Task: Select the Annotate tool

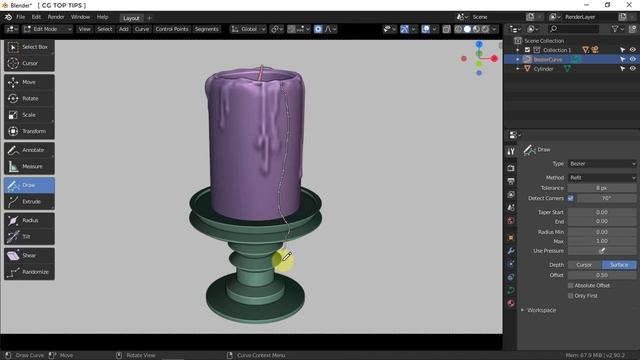Action: pos(29,150)
